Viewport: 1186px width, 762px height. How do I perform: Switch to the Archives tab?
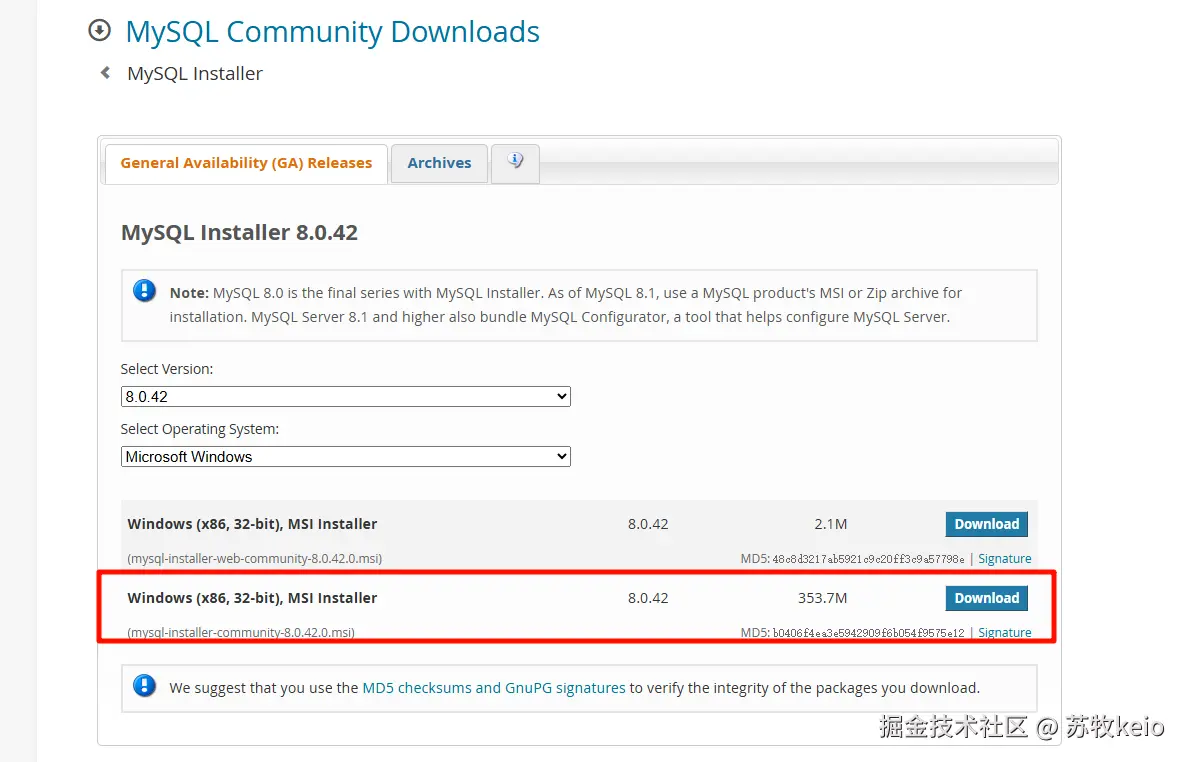(x=439, y=163)
